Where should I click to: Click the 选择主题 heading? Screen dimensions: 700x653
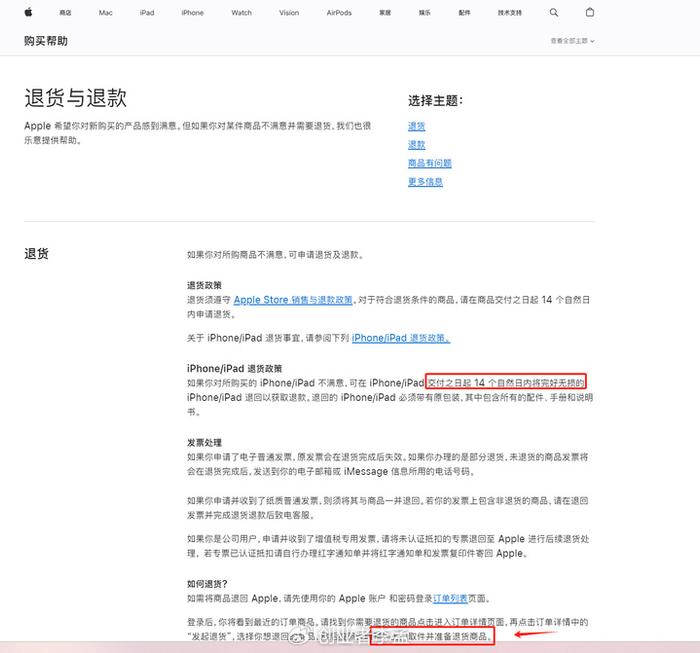[x=435, y=100]
